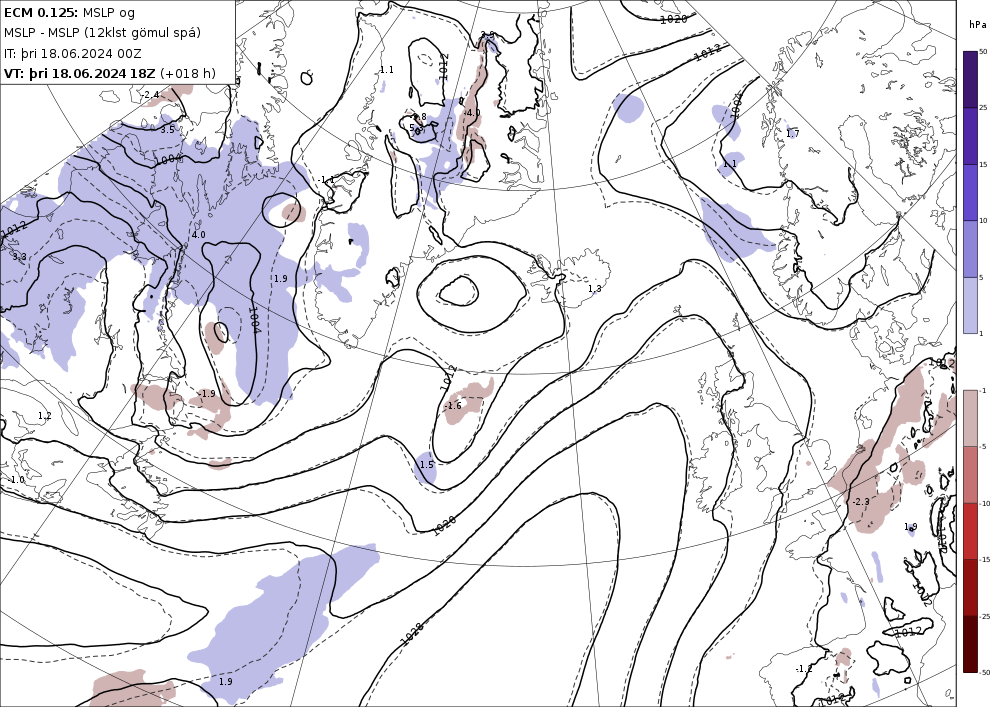Click the 'MSLP - MSLP (12klst gömul spá)' line
The width and height of the screenshot is (1000, 707).
point(102,33)
